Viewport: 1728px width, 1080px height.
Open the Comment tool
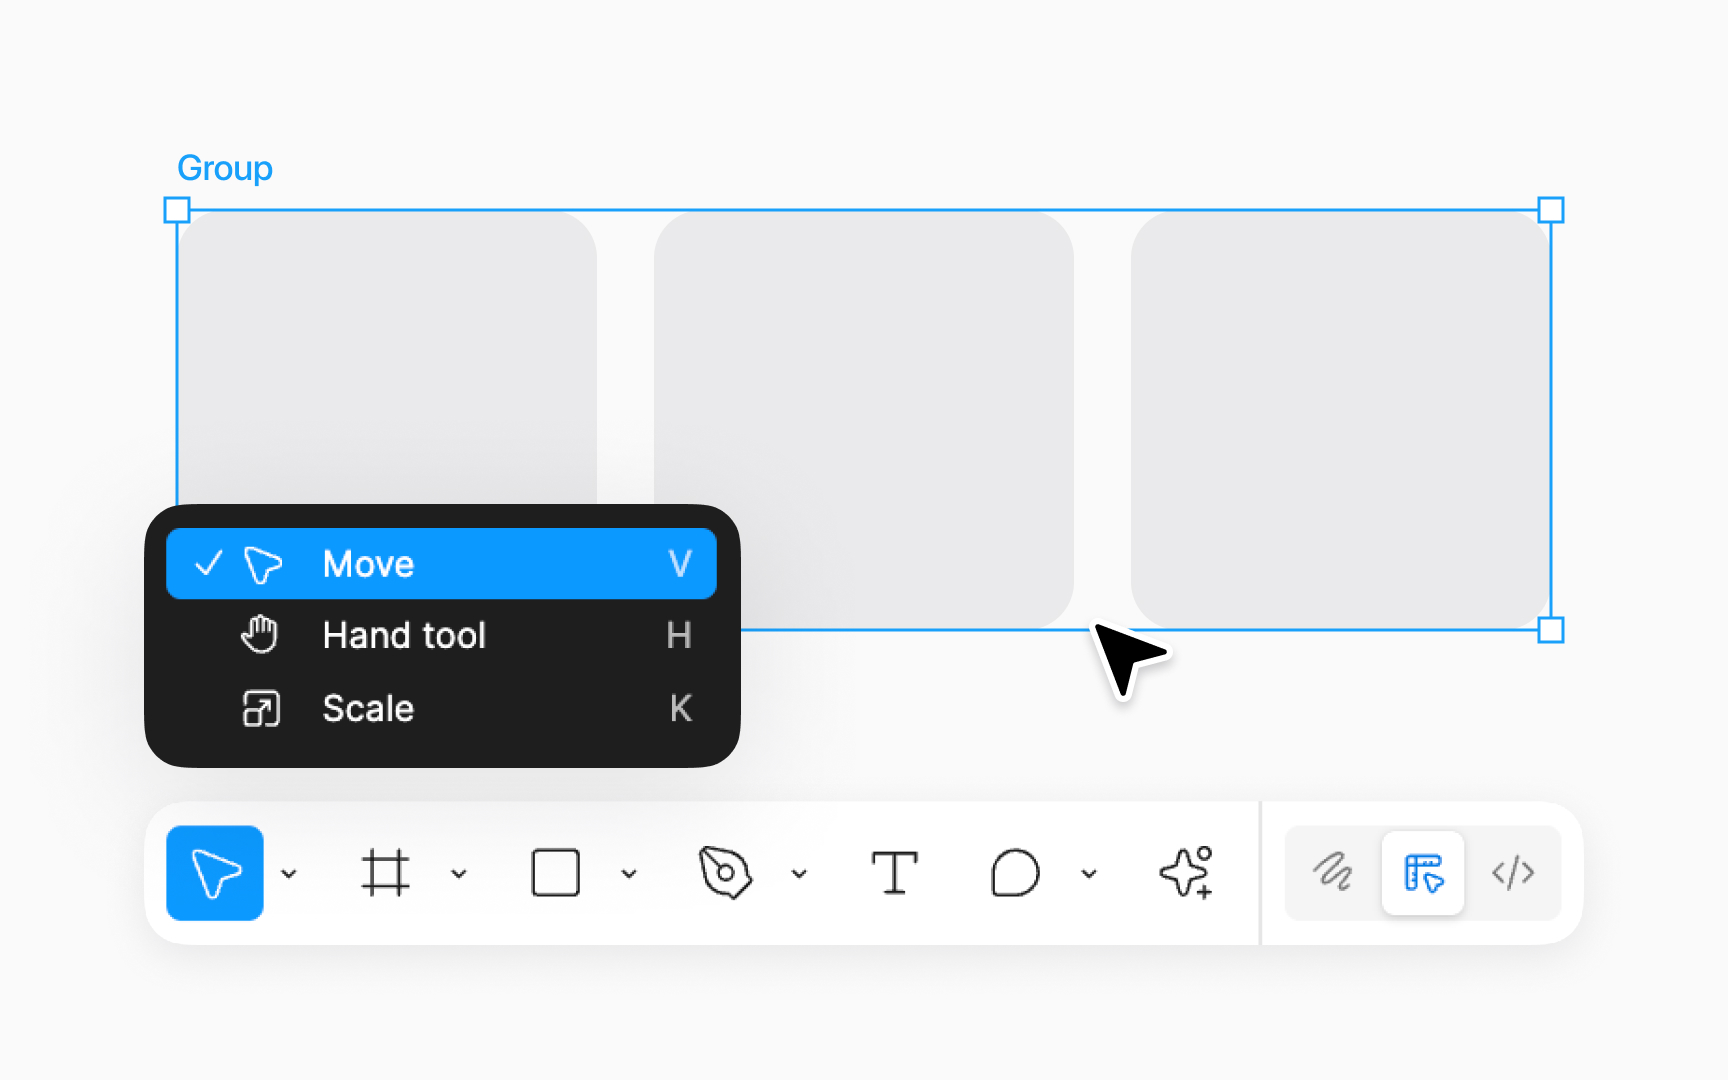point(1013,872)
